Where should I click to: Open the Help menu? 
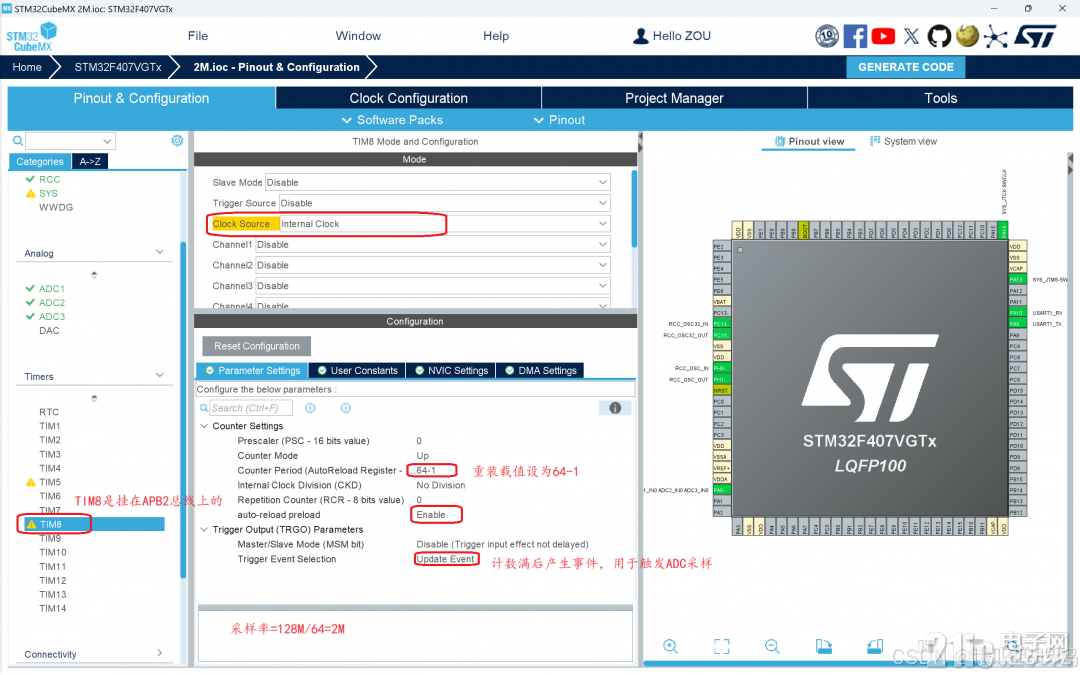(x=496, y=36)
